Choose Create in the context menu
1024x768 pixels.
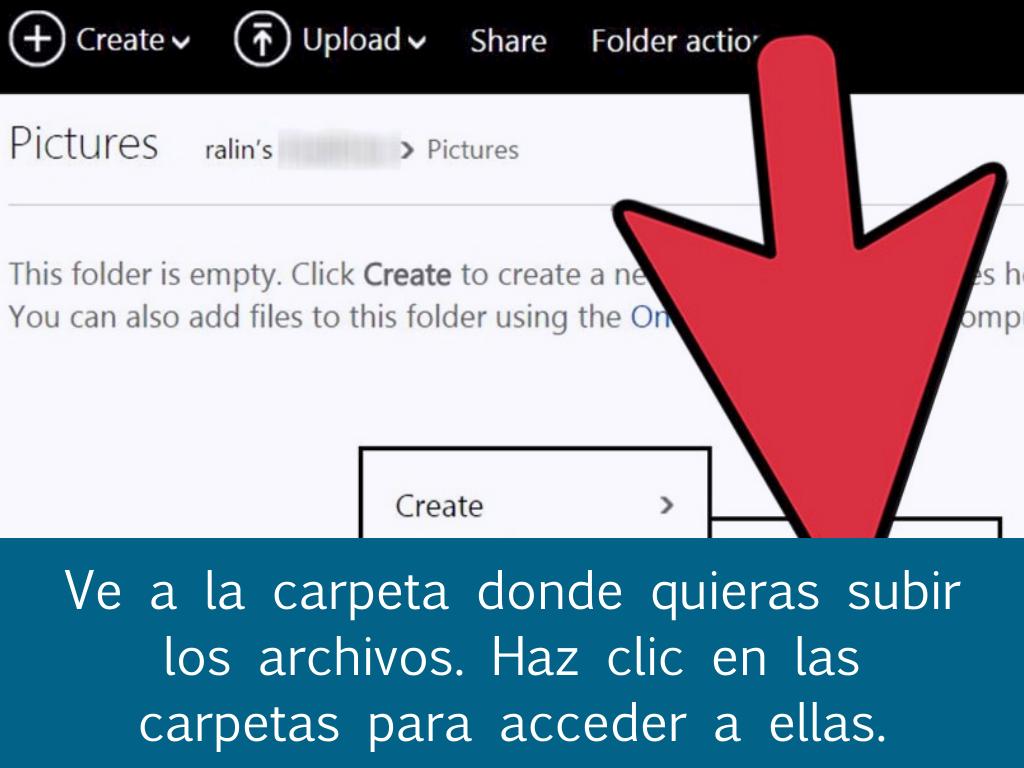439,506
